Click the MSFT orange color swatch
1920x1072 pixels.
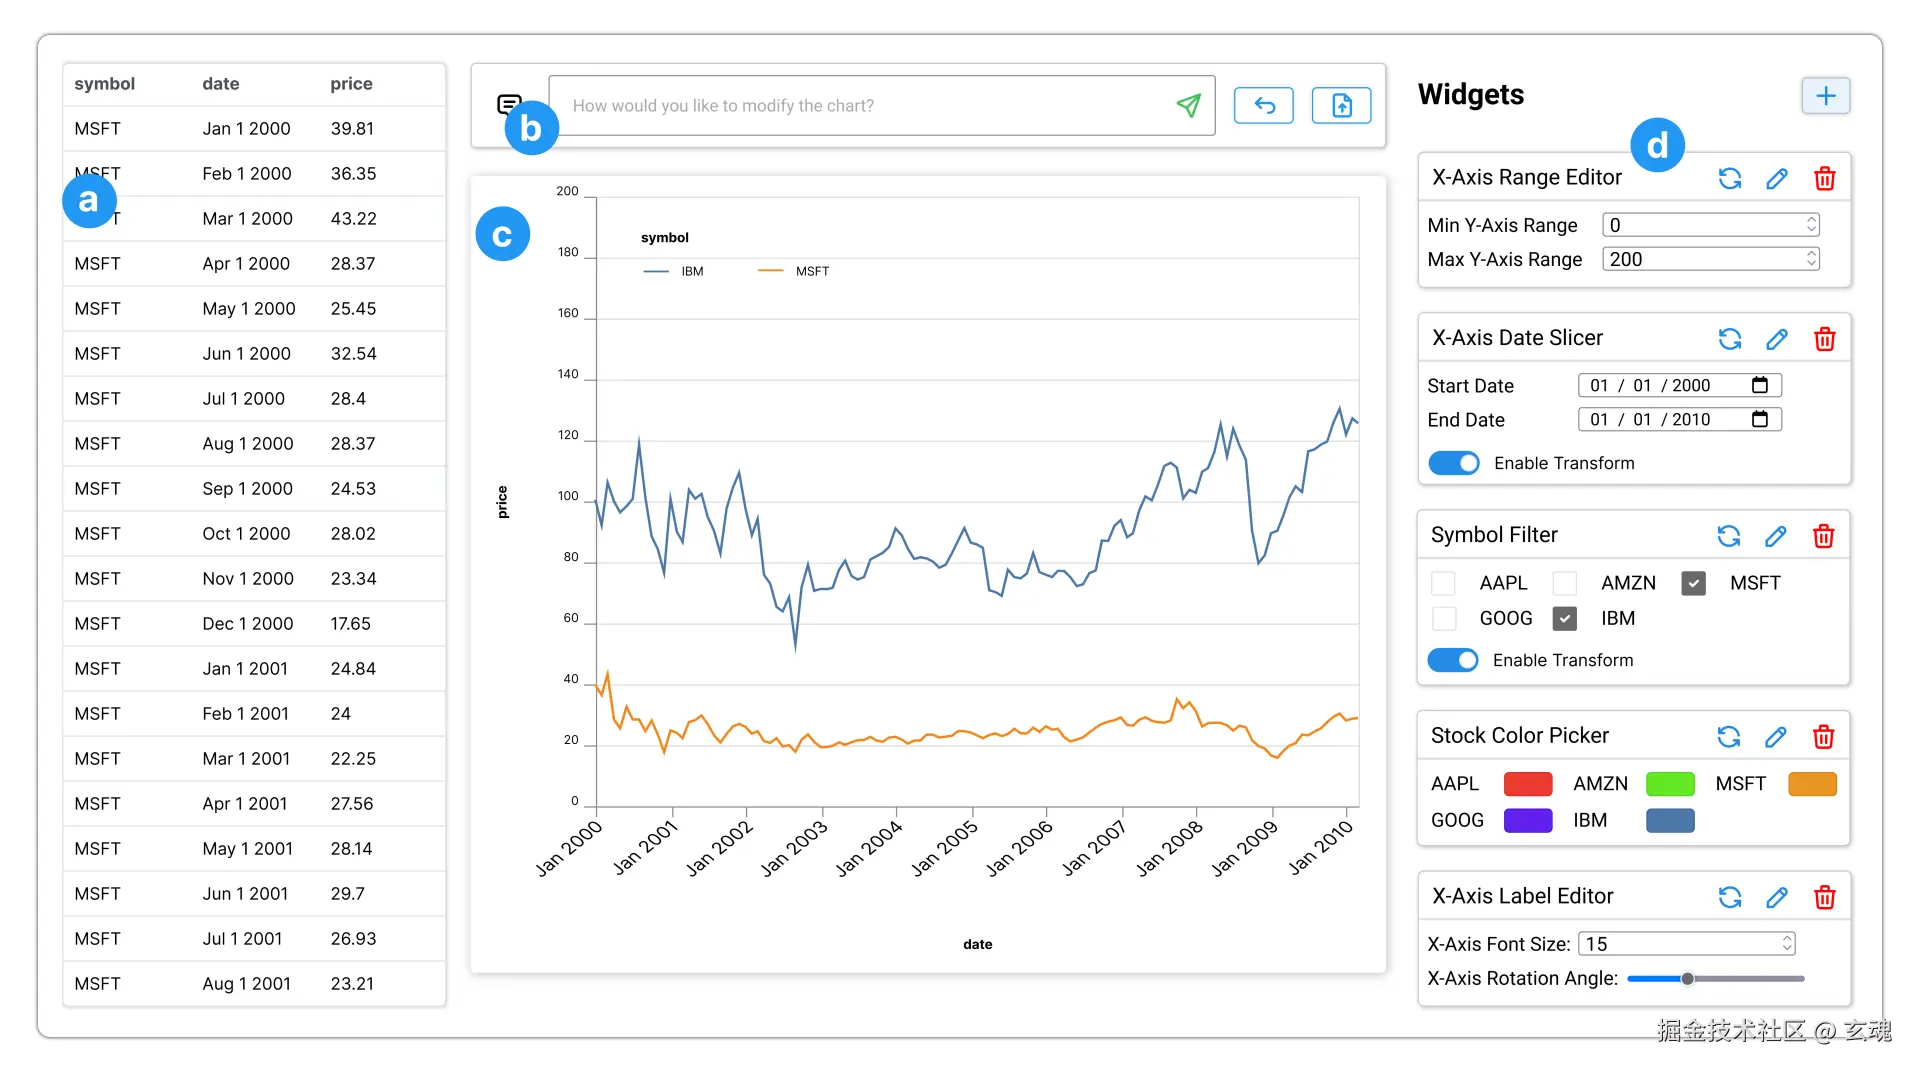point(1812,784)
